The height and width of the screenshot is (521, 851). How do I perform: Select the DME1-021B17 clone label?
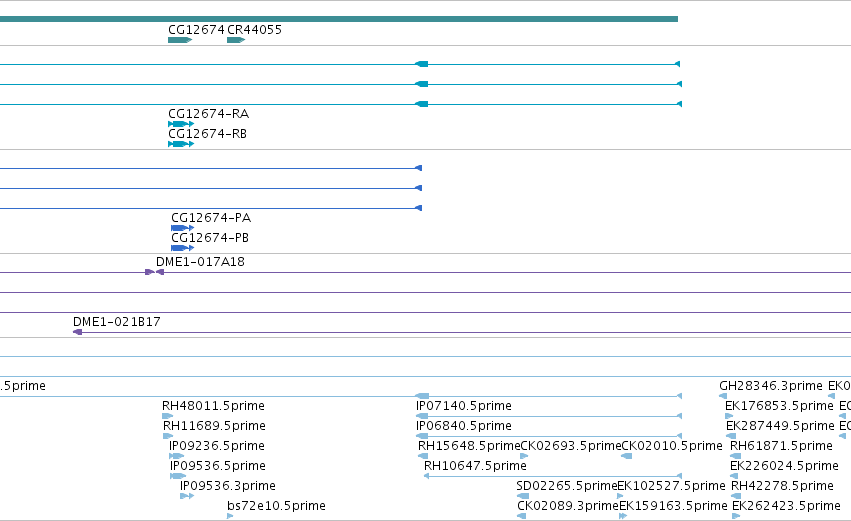[117, 322]
